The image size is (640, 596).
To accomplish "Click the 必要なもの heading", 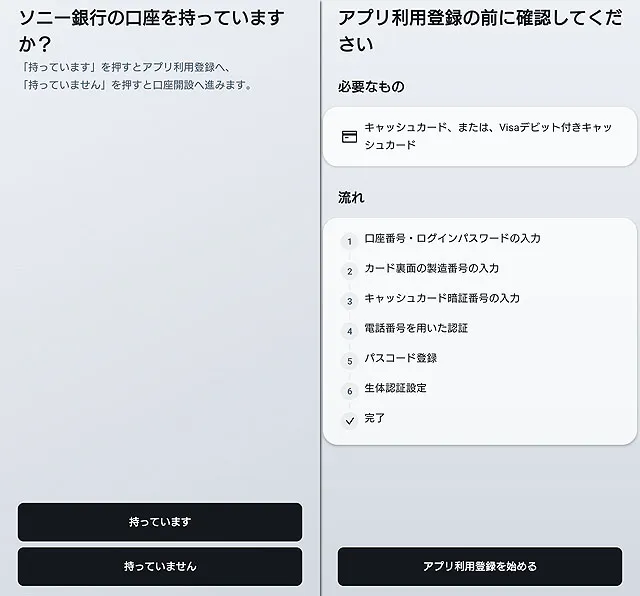I will (x=371, y=87).
